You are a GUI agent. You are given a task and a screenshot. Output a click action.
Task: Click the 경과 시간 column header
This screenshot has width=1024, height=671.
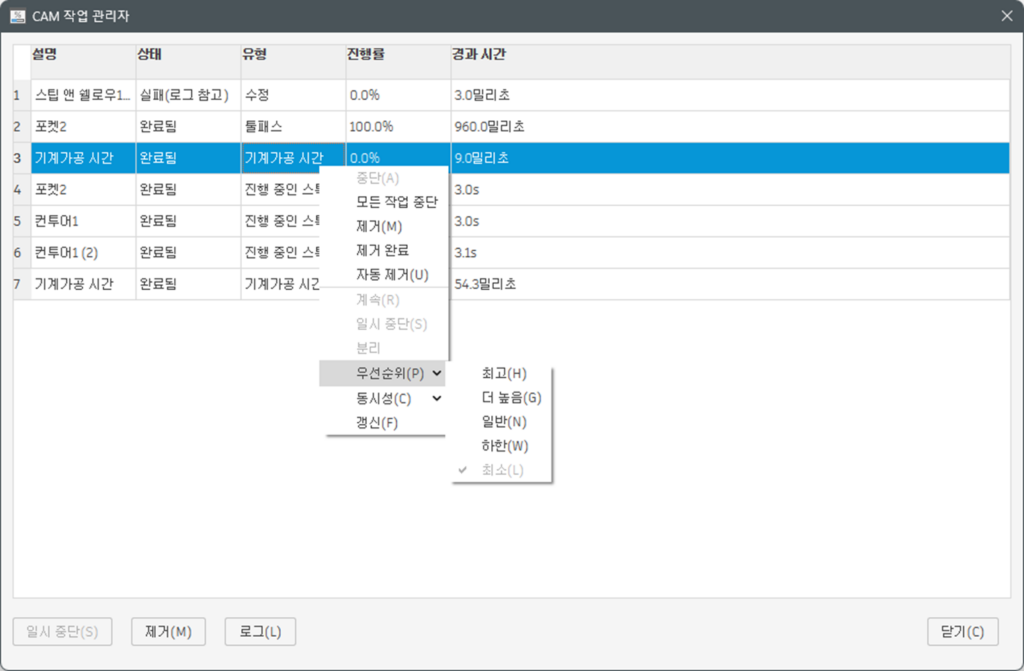[730, 61]
